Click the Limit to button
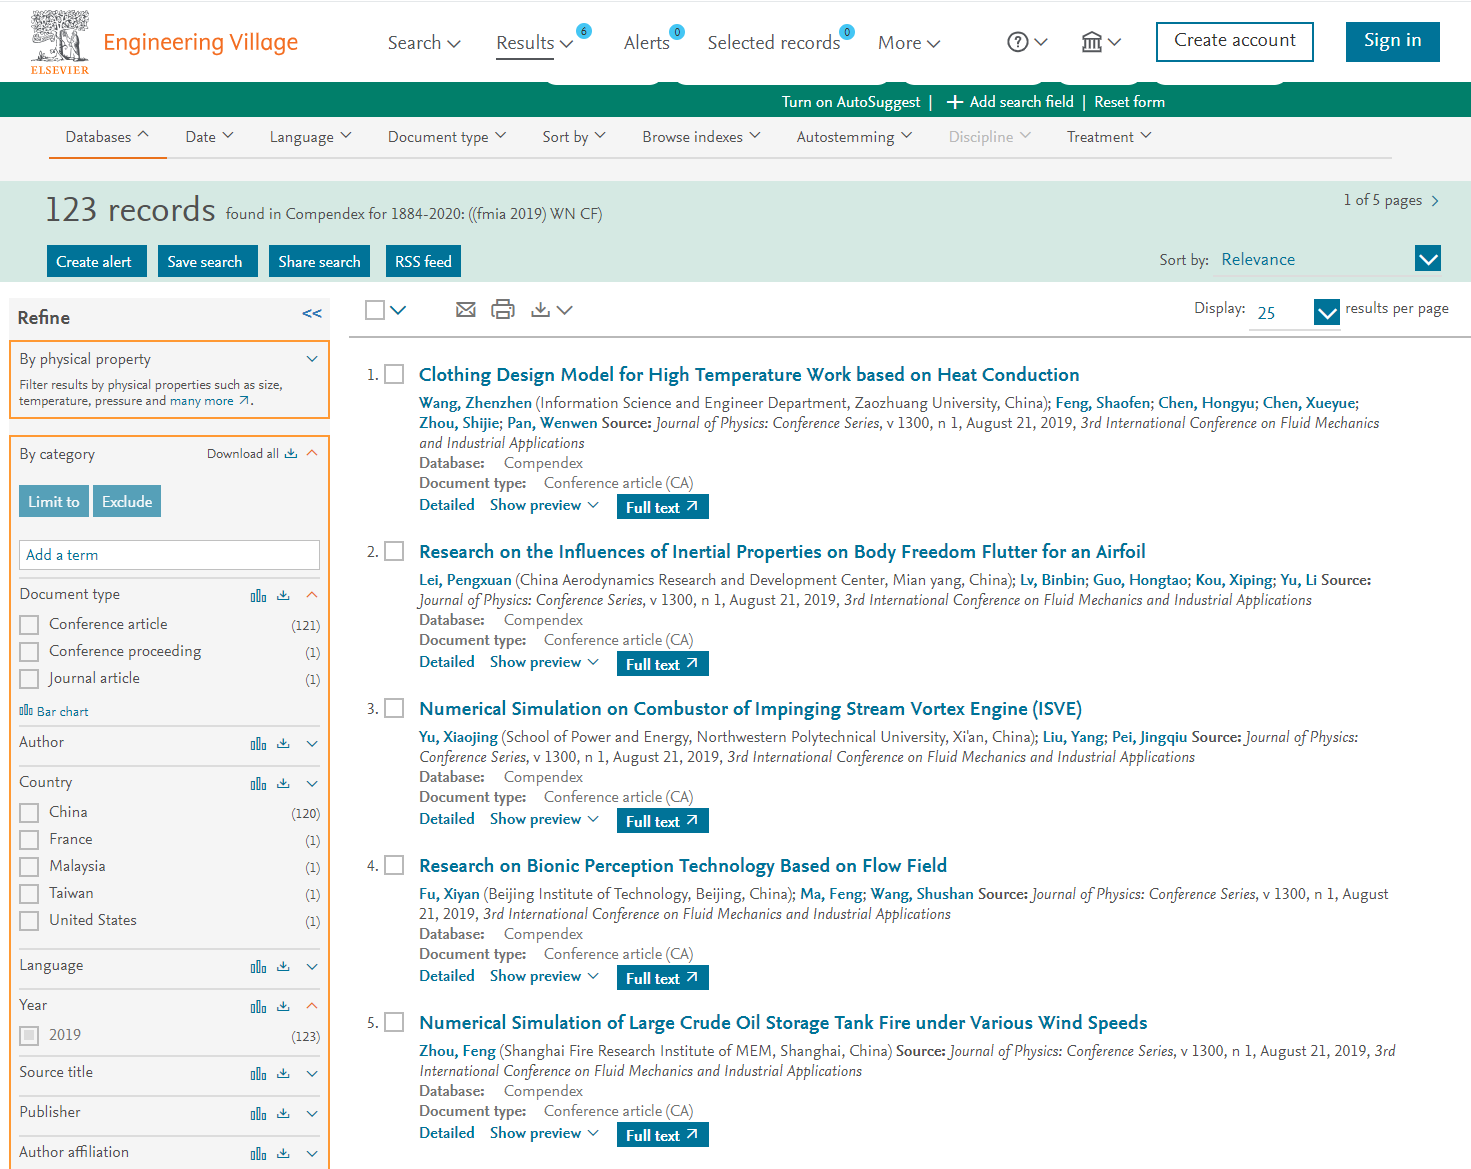The image size is (1471, 1169). [54, 501]
